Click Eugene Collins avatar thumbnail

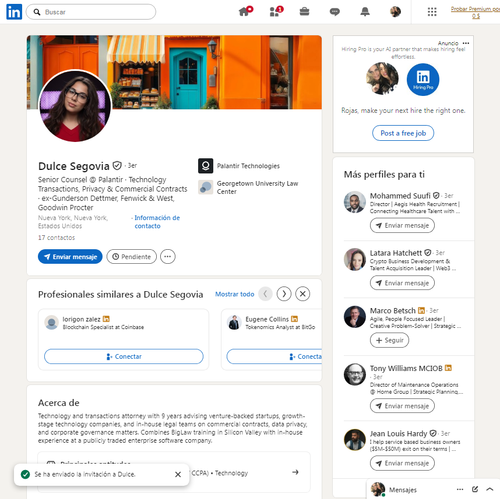click(234, 322)
